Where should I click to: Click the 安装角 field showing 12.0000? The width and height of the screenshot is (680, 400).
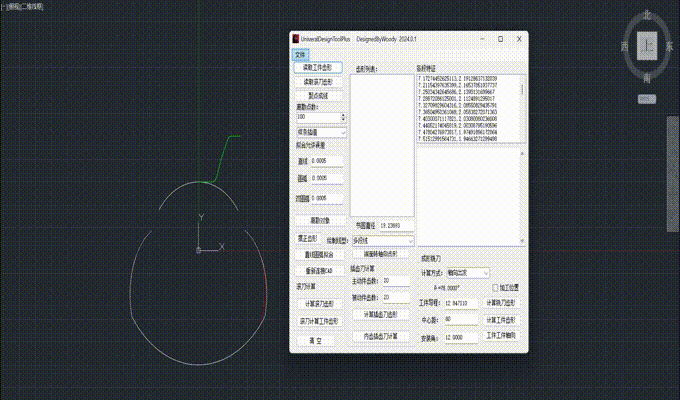click(x=461, y=338)
